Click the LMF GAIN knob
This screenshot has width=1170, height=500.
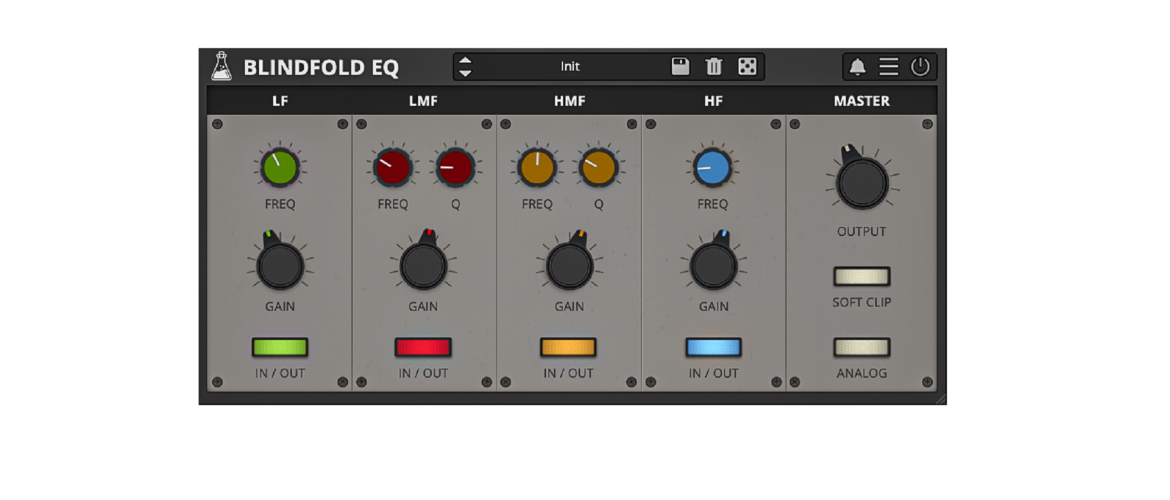click(423, 264)
